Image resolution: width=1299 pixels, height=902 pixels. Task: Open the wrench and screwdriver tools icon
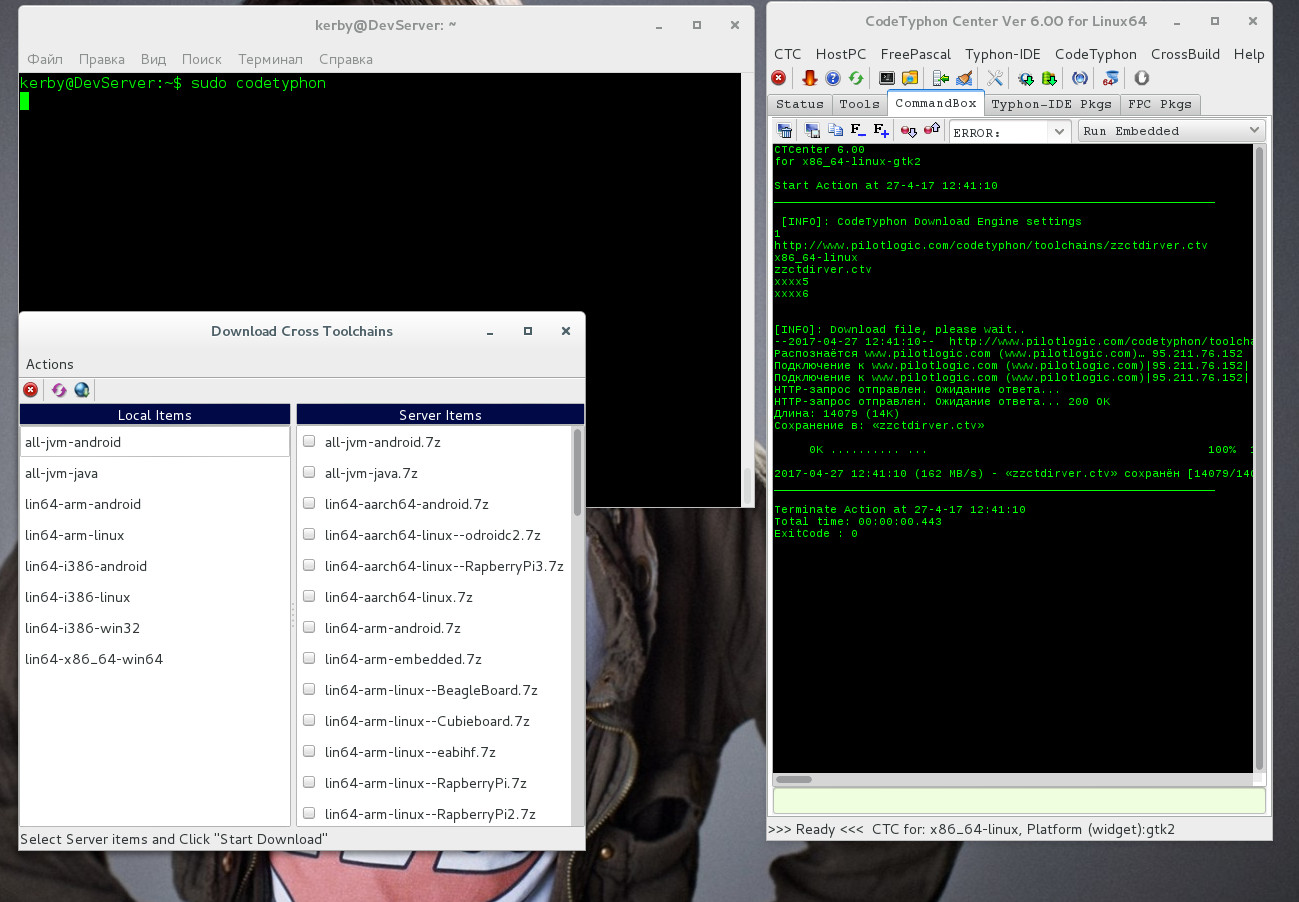(995, 78)
